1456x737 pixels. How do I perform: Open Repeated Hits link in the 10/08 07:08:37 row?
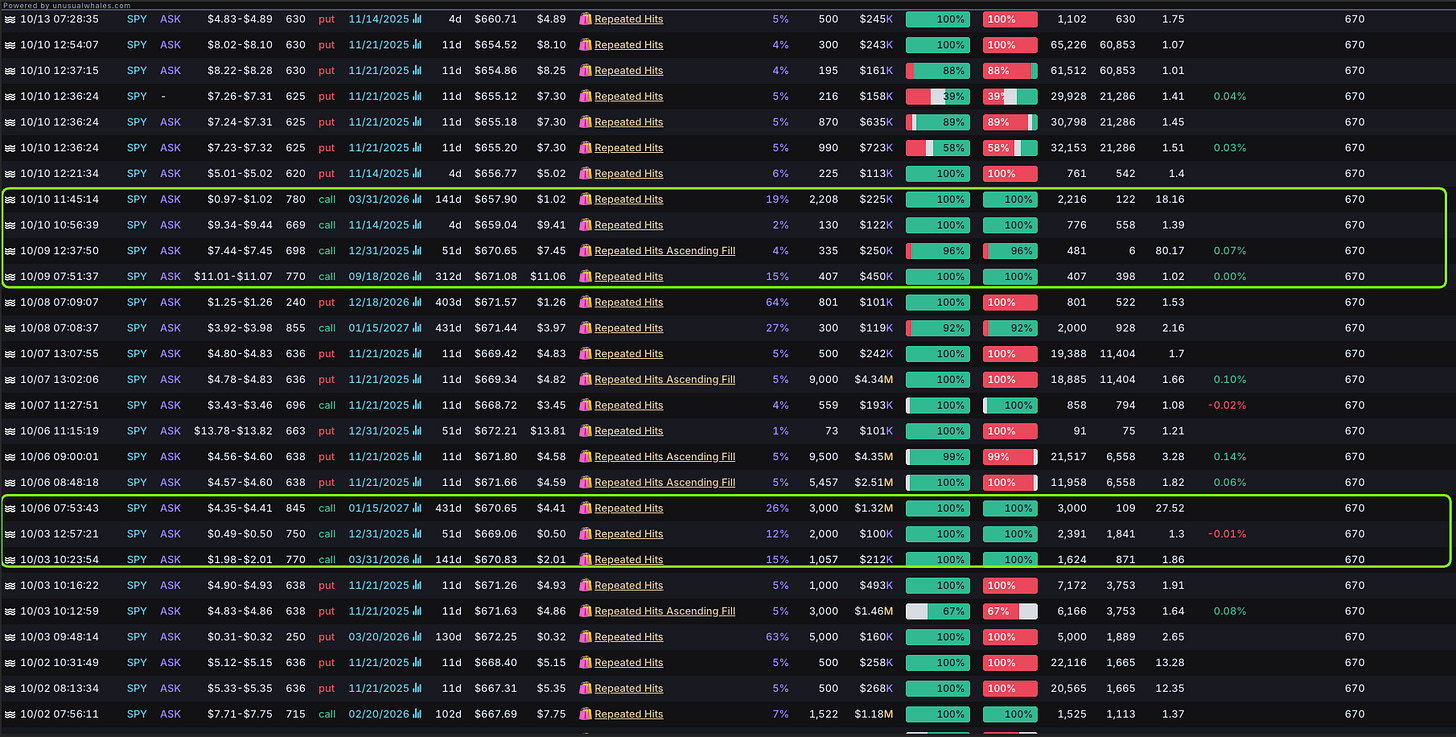pyautogui.click(x=629, y=328)
